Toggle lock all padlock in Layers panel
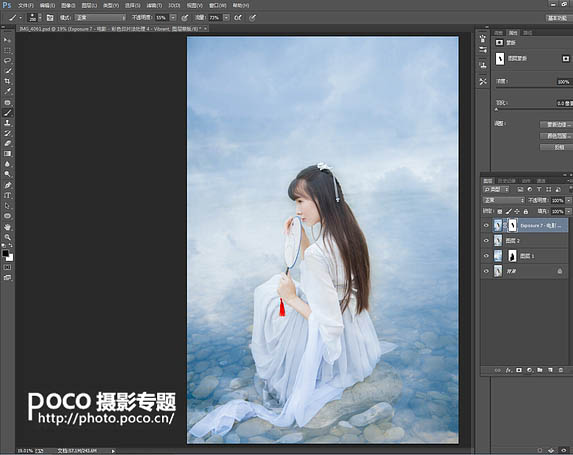This screenshot has height=455, width=573. coord(525,211)
